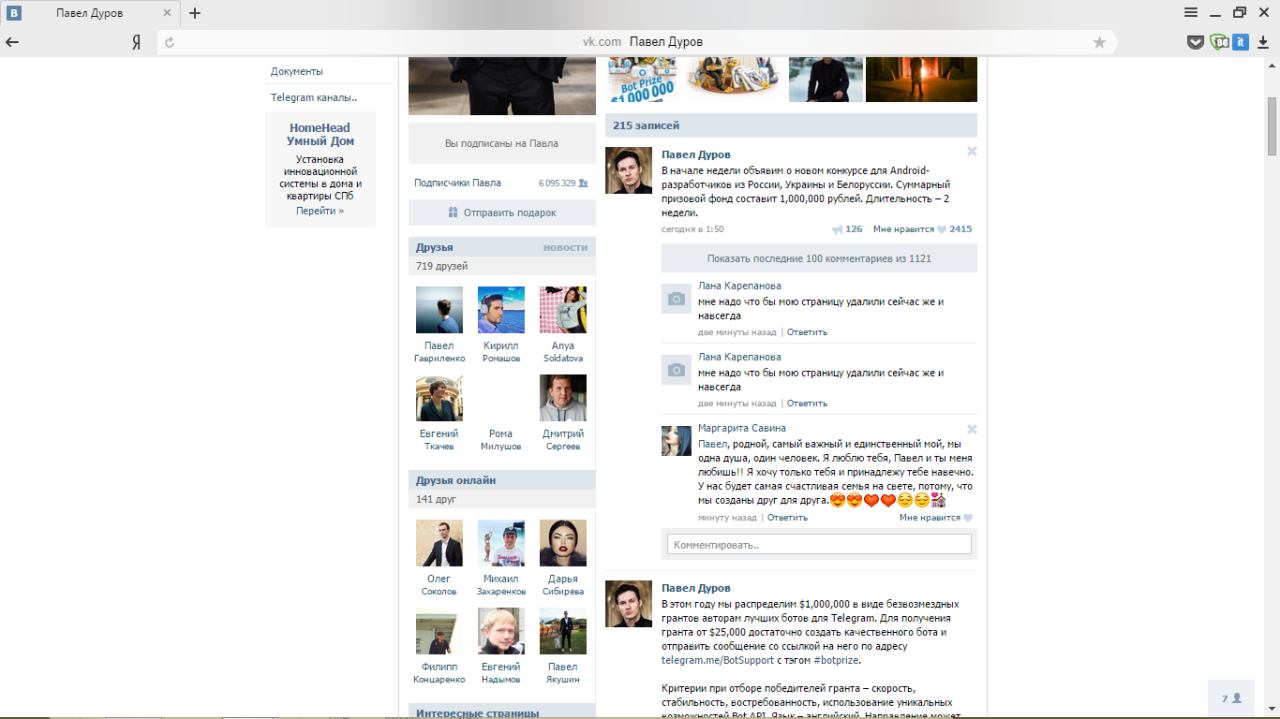The width and height of the screenshot is (1280, 719).
Task: Click the back arrow in browser toolbar
Action: (12, 42)
